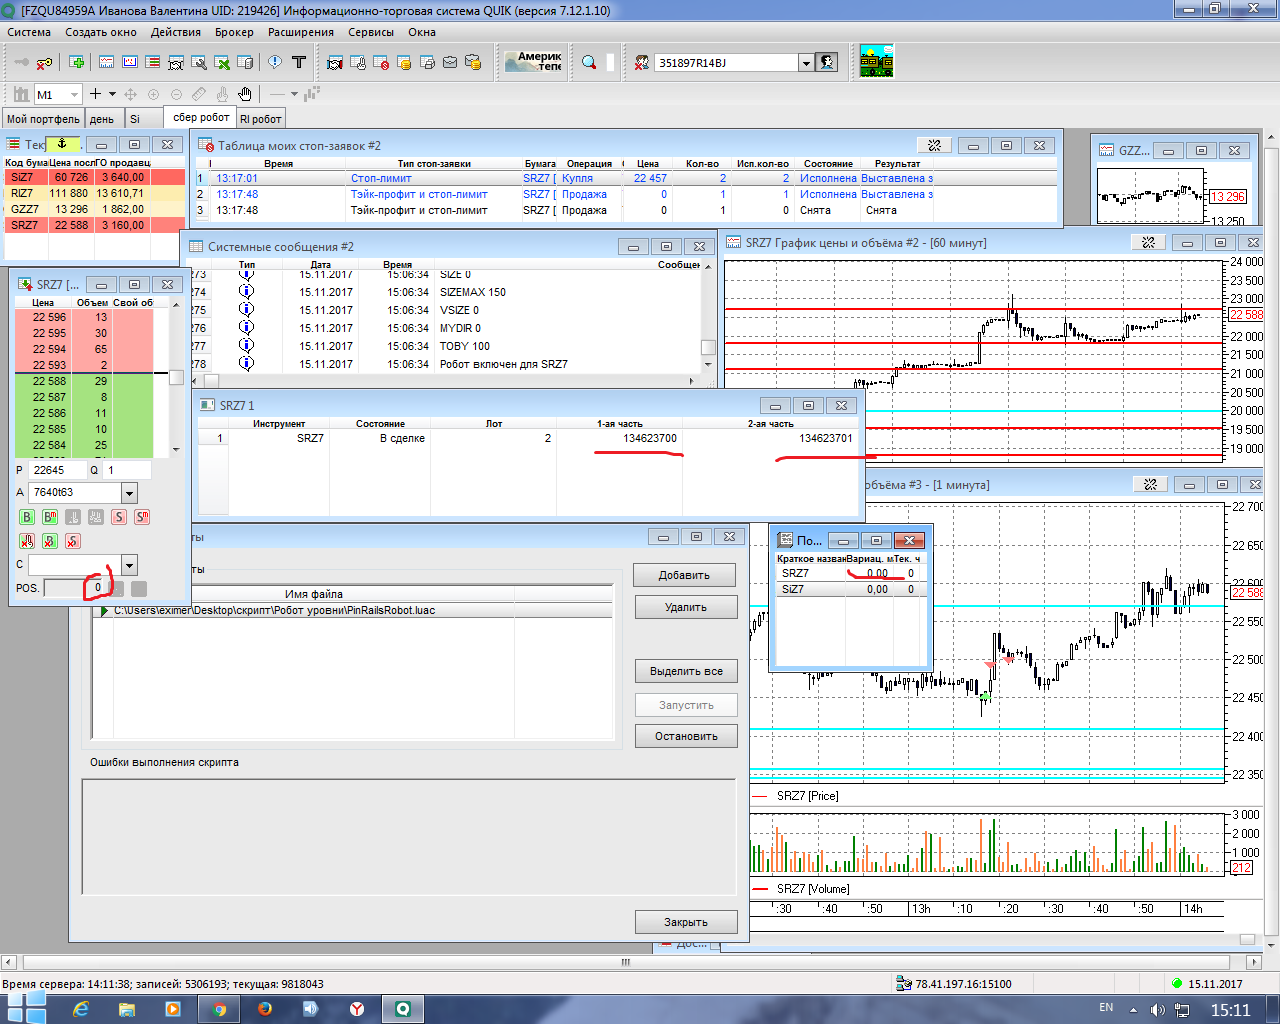Click the Добавить button
Screen dimensions: 1280x1024
(684, 575)
